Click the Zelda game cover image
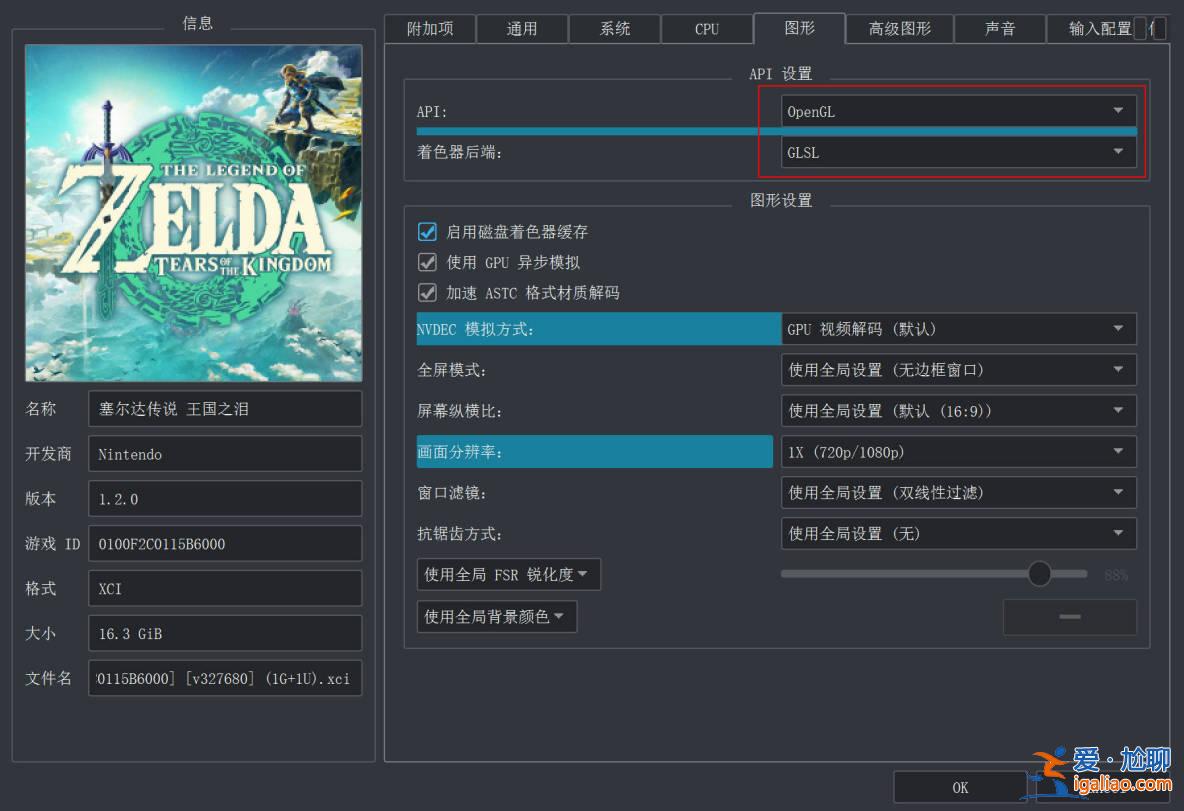The width and height of the screenshot is (1184, 811). point(193,212)
